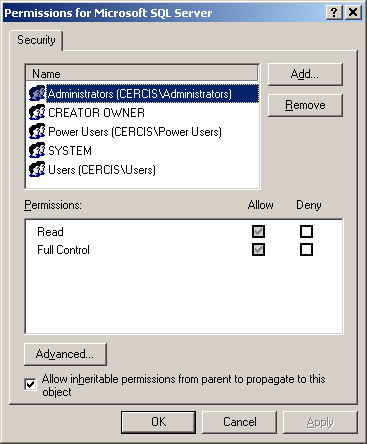
Task: Toggle the Allow checkbox for Read
Action: (x=258, y=232)
